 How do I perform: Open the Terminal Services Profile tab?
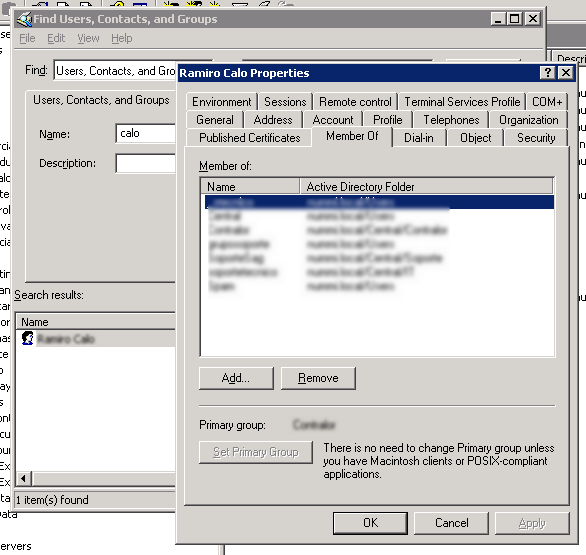[x=462, y=102]
